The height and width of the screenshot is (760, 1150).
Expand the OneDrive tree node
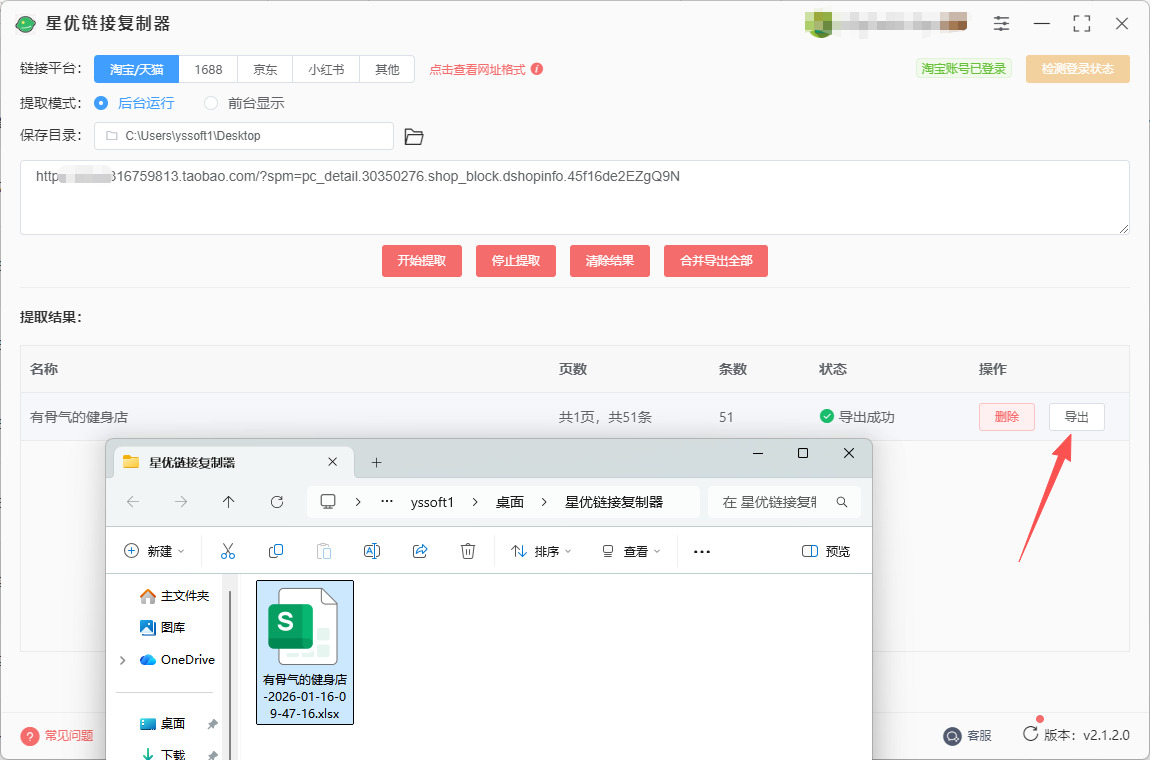click(x=122, y=660)
